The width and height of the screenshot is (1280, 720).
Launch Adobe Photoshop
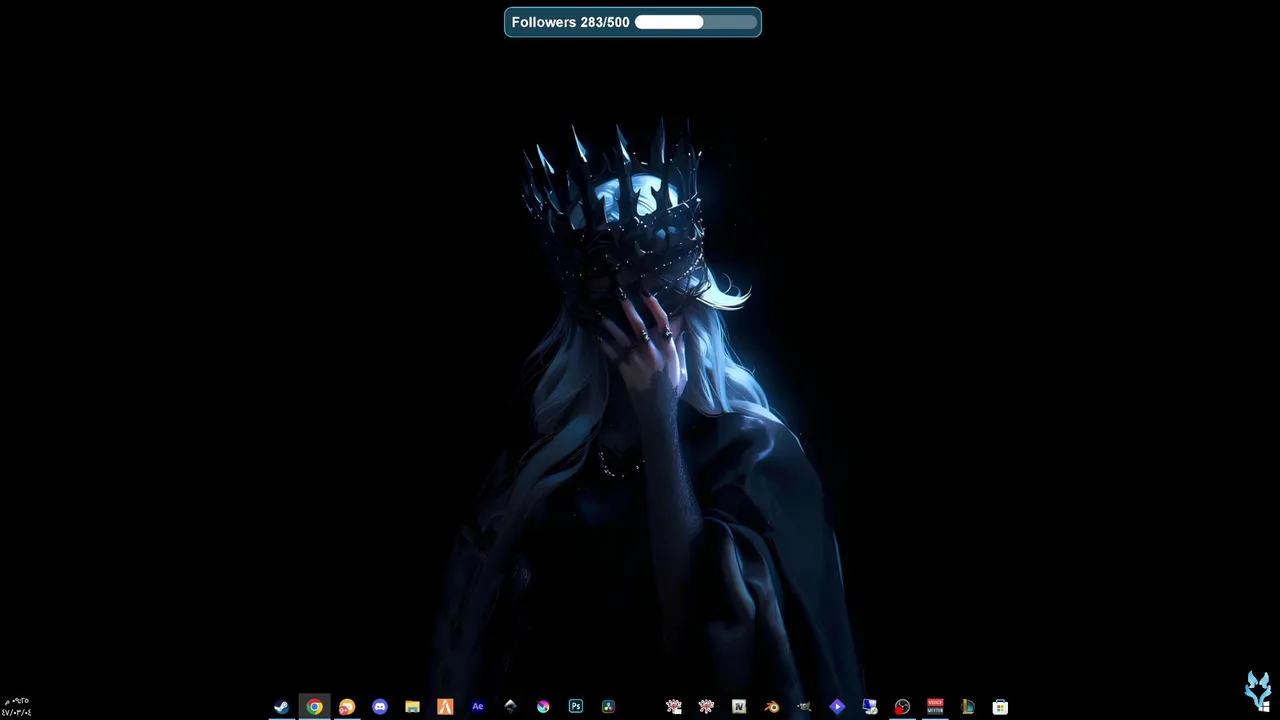pos(575,707)
